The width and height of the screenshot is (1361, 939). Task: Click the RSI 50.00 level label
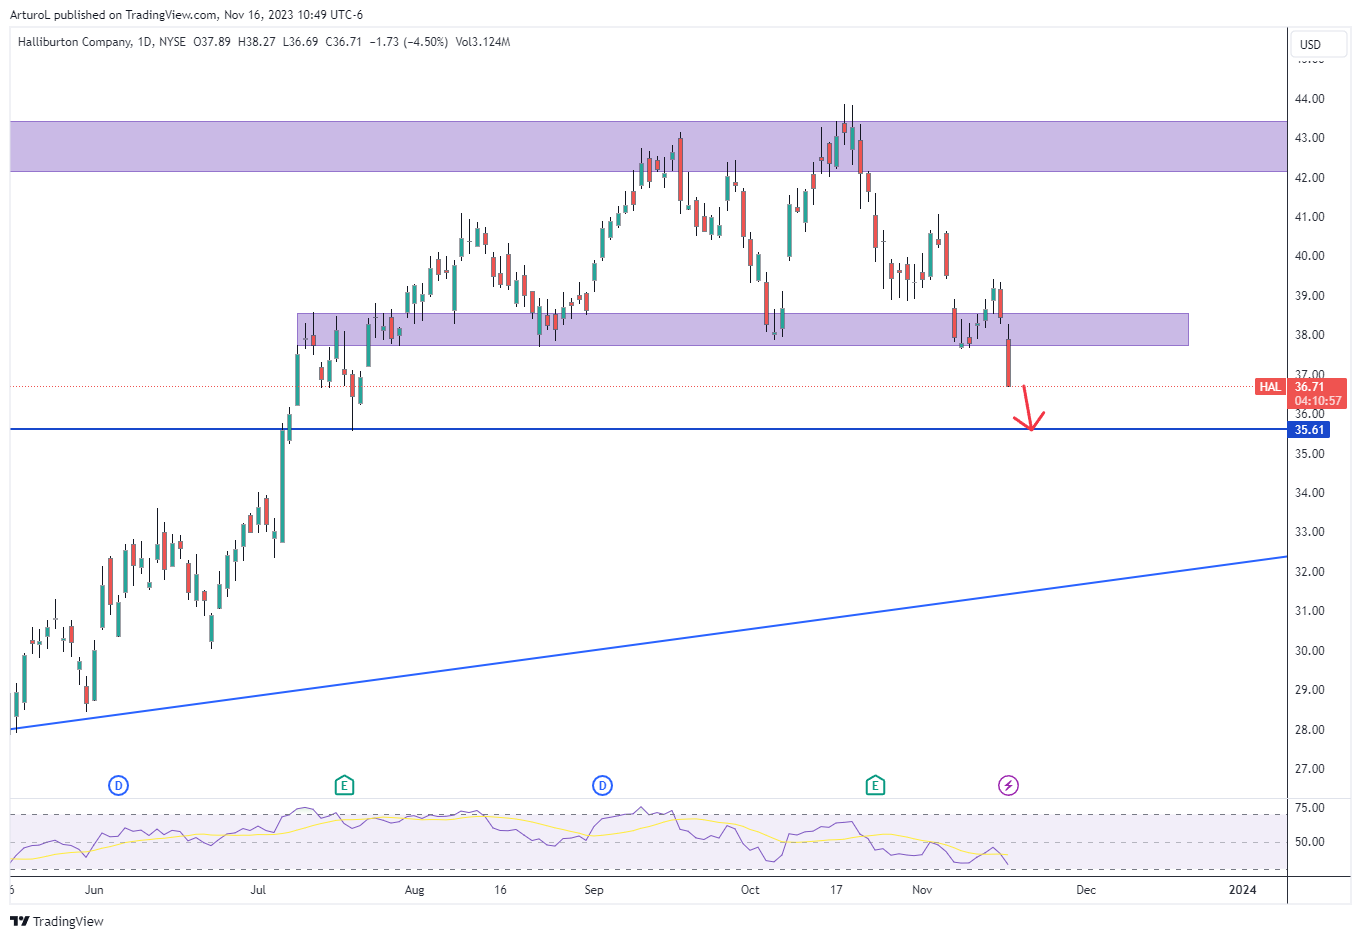[x=1309, y=842]
